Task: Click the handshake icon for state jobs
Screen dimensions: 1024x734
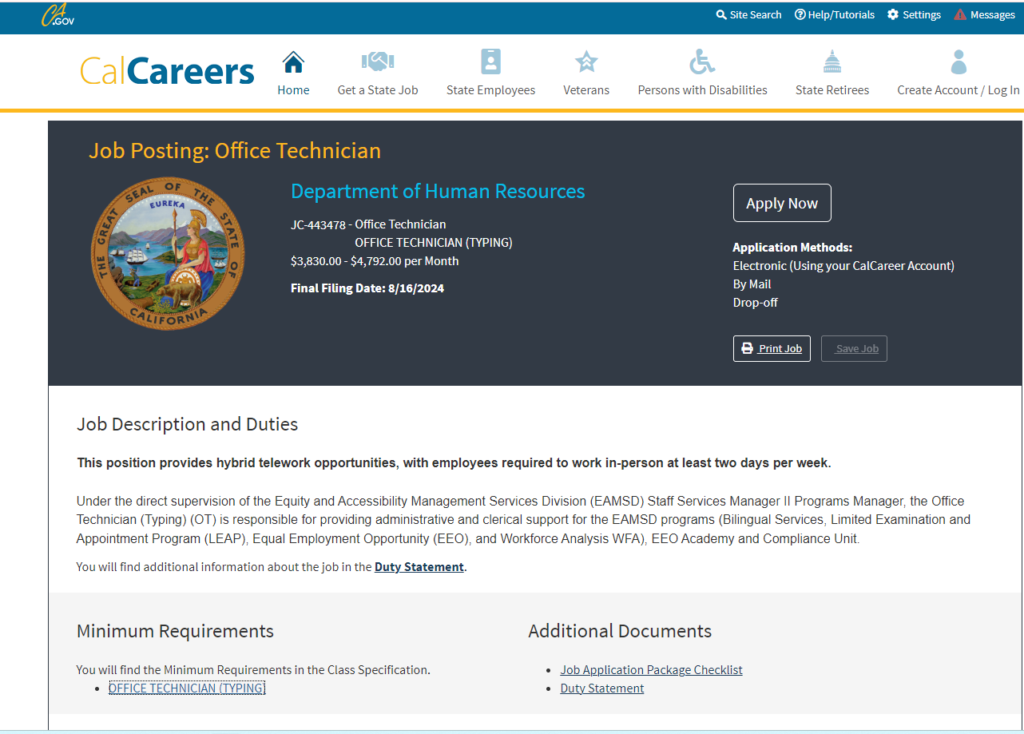Action: pyautogui.click(x=377, y=62)
